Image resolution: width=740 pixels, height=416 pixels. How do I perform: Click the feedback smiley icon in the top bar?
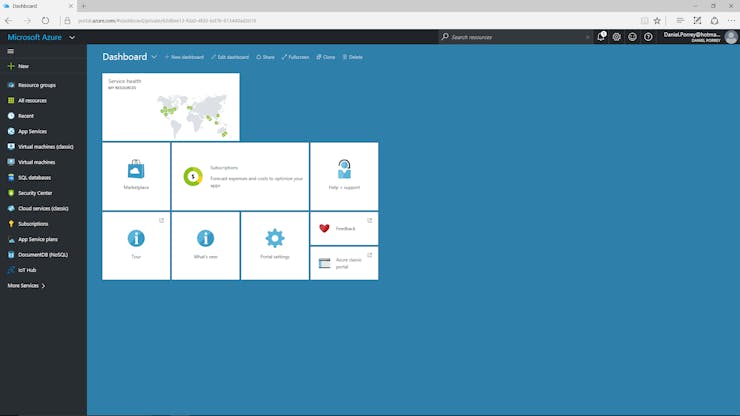(632, 37)
